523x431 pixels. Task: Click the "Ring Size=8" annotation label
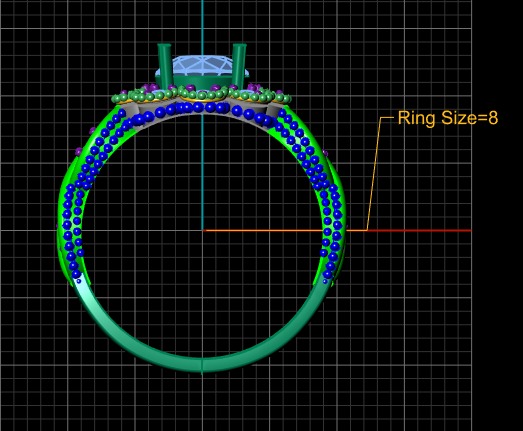click(448, 118)
